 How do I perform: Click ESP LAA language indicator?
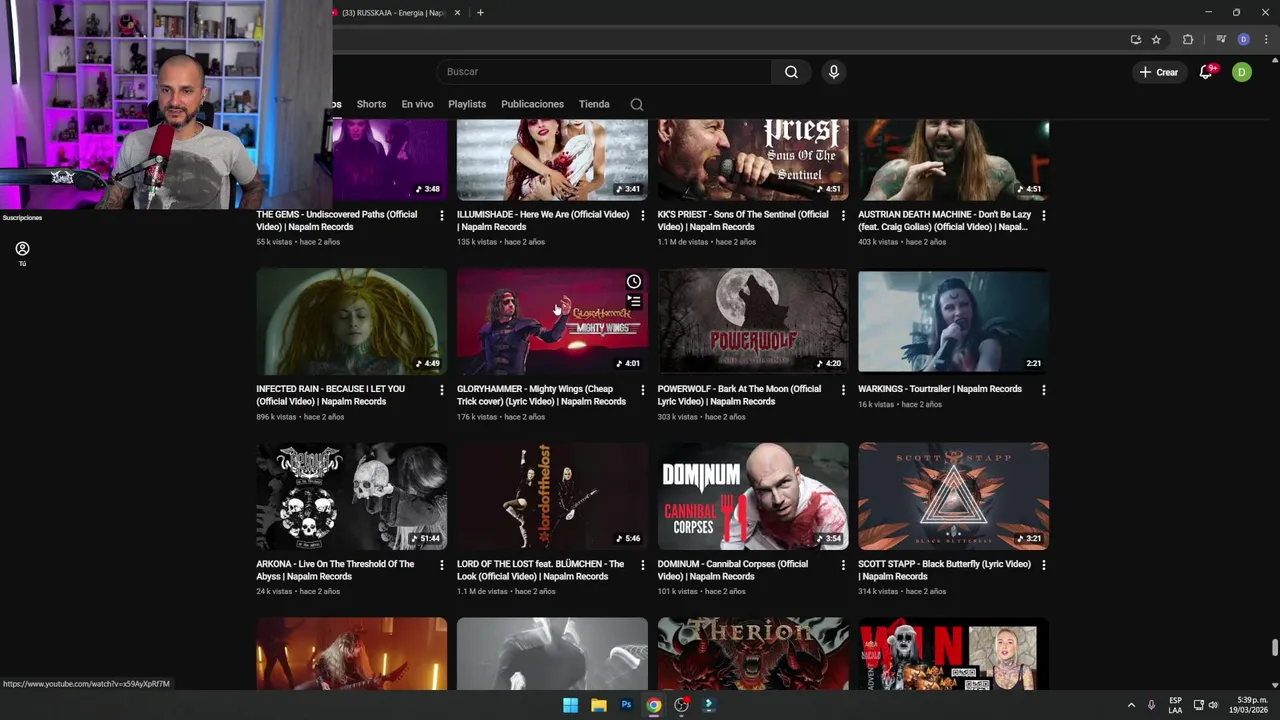click(x=1175, y=705)
